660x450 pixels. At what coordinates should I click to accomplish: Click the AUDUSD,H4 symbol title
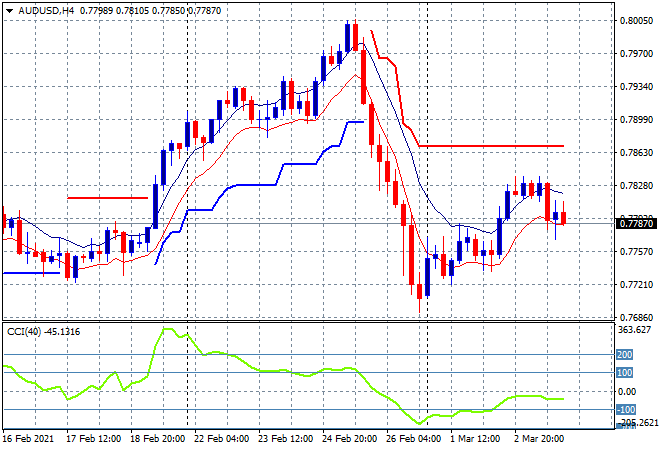tap(46, 11)
